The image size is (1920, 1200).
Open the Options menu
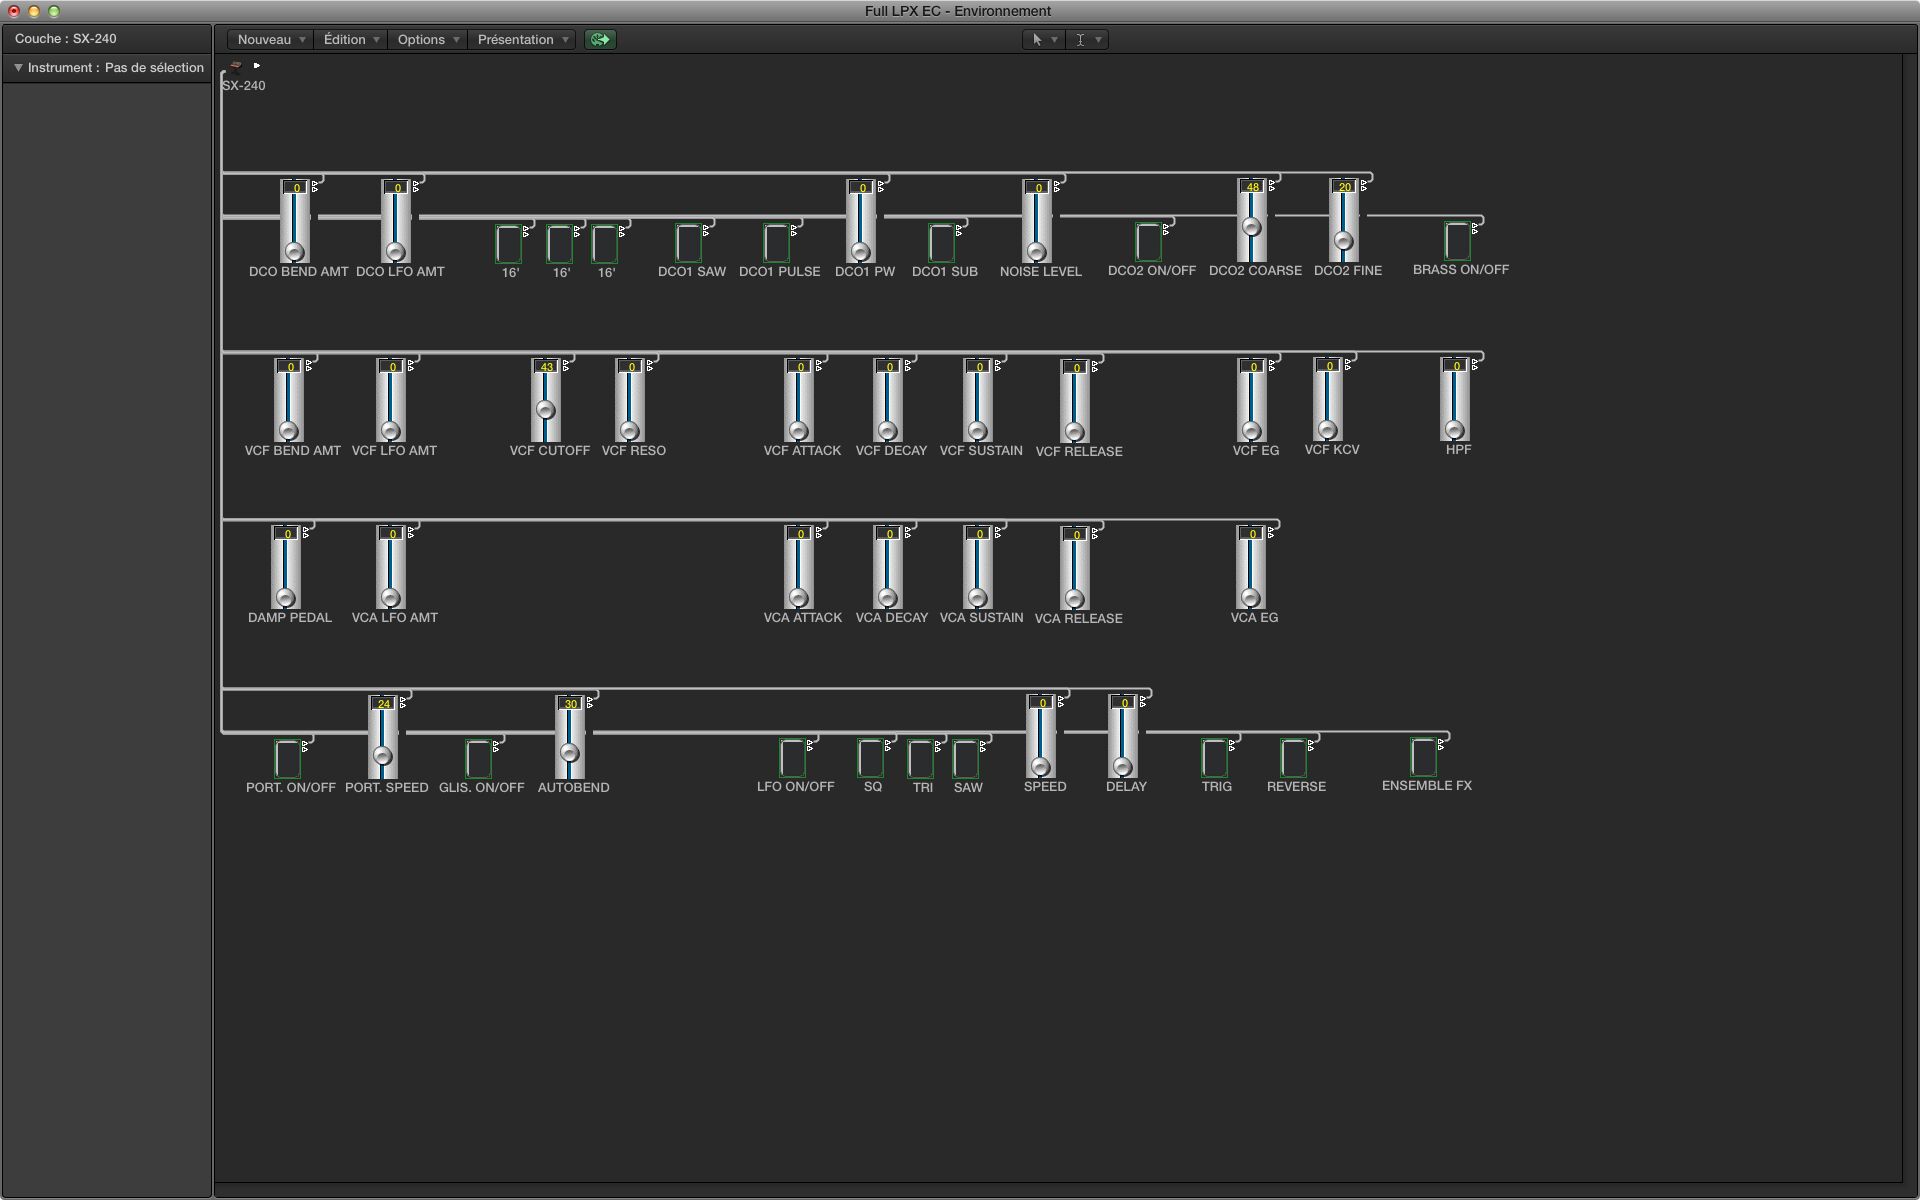(427, 39)
